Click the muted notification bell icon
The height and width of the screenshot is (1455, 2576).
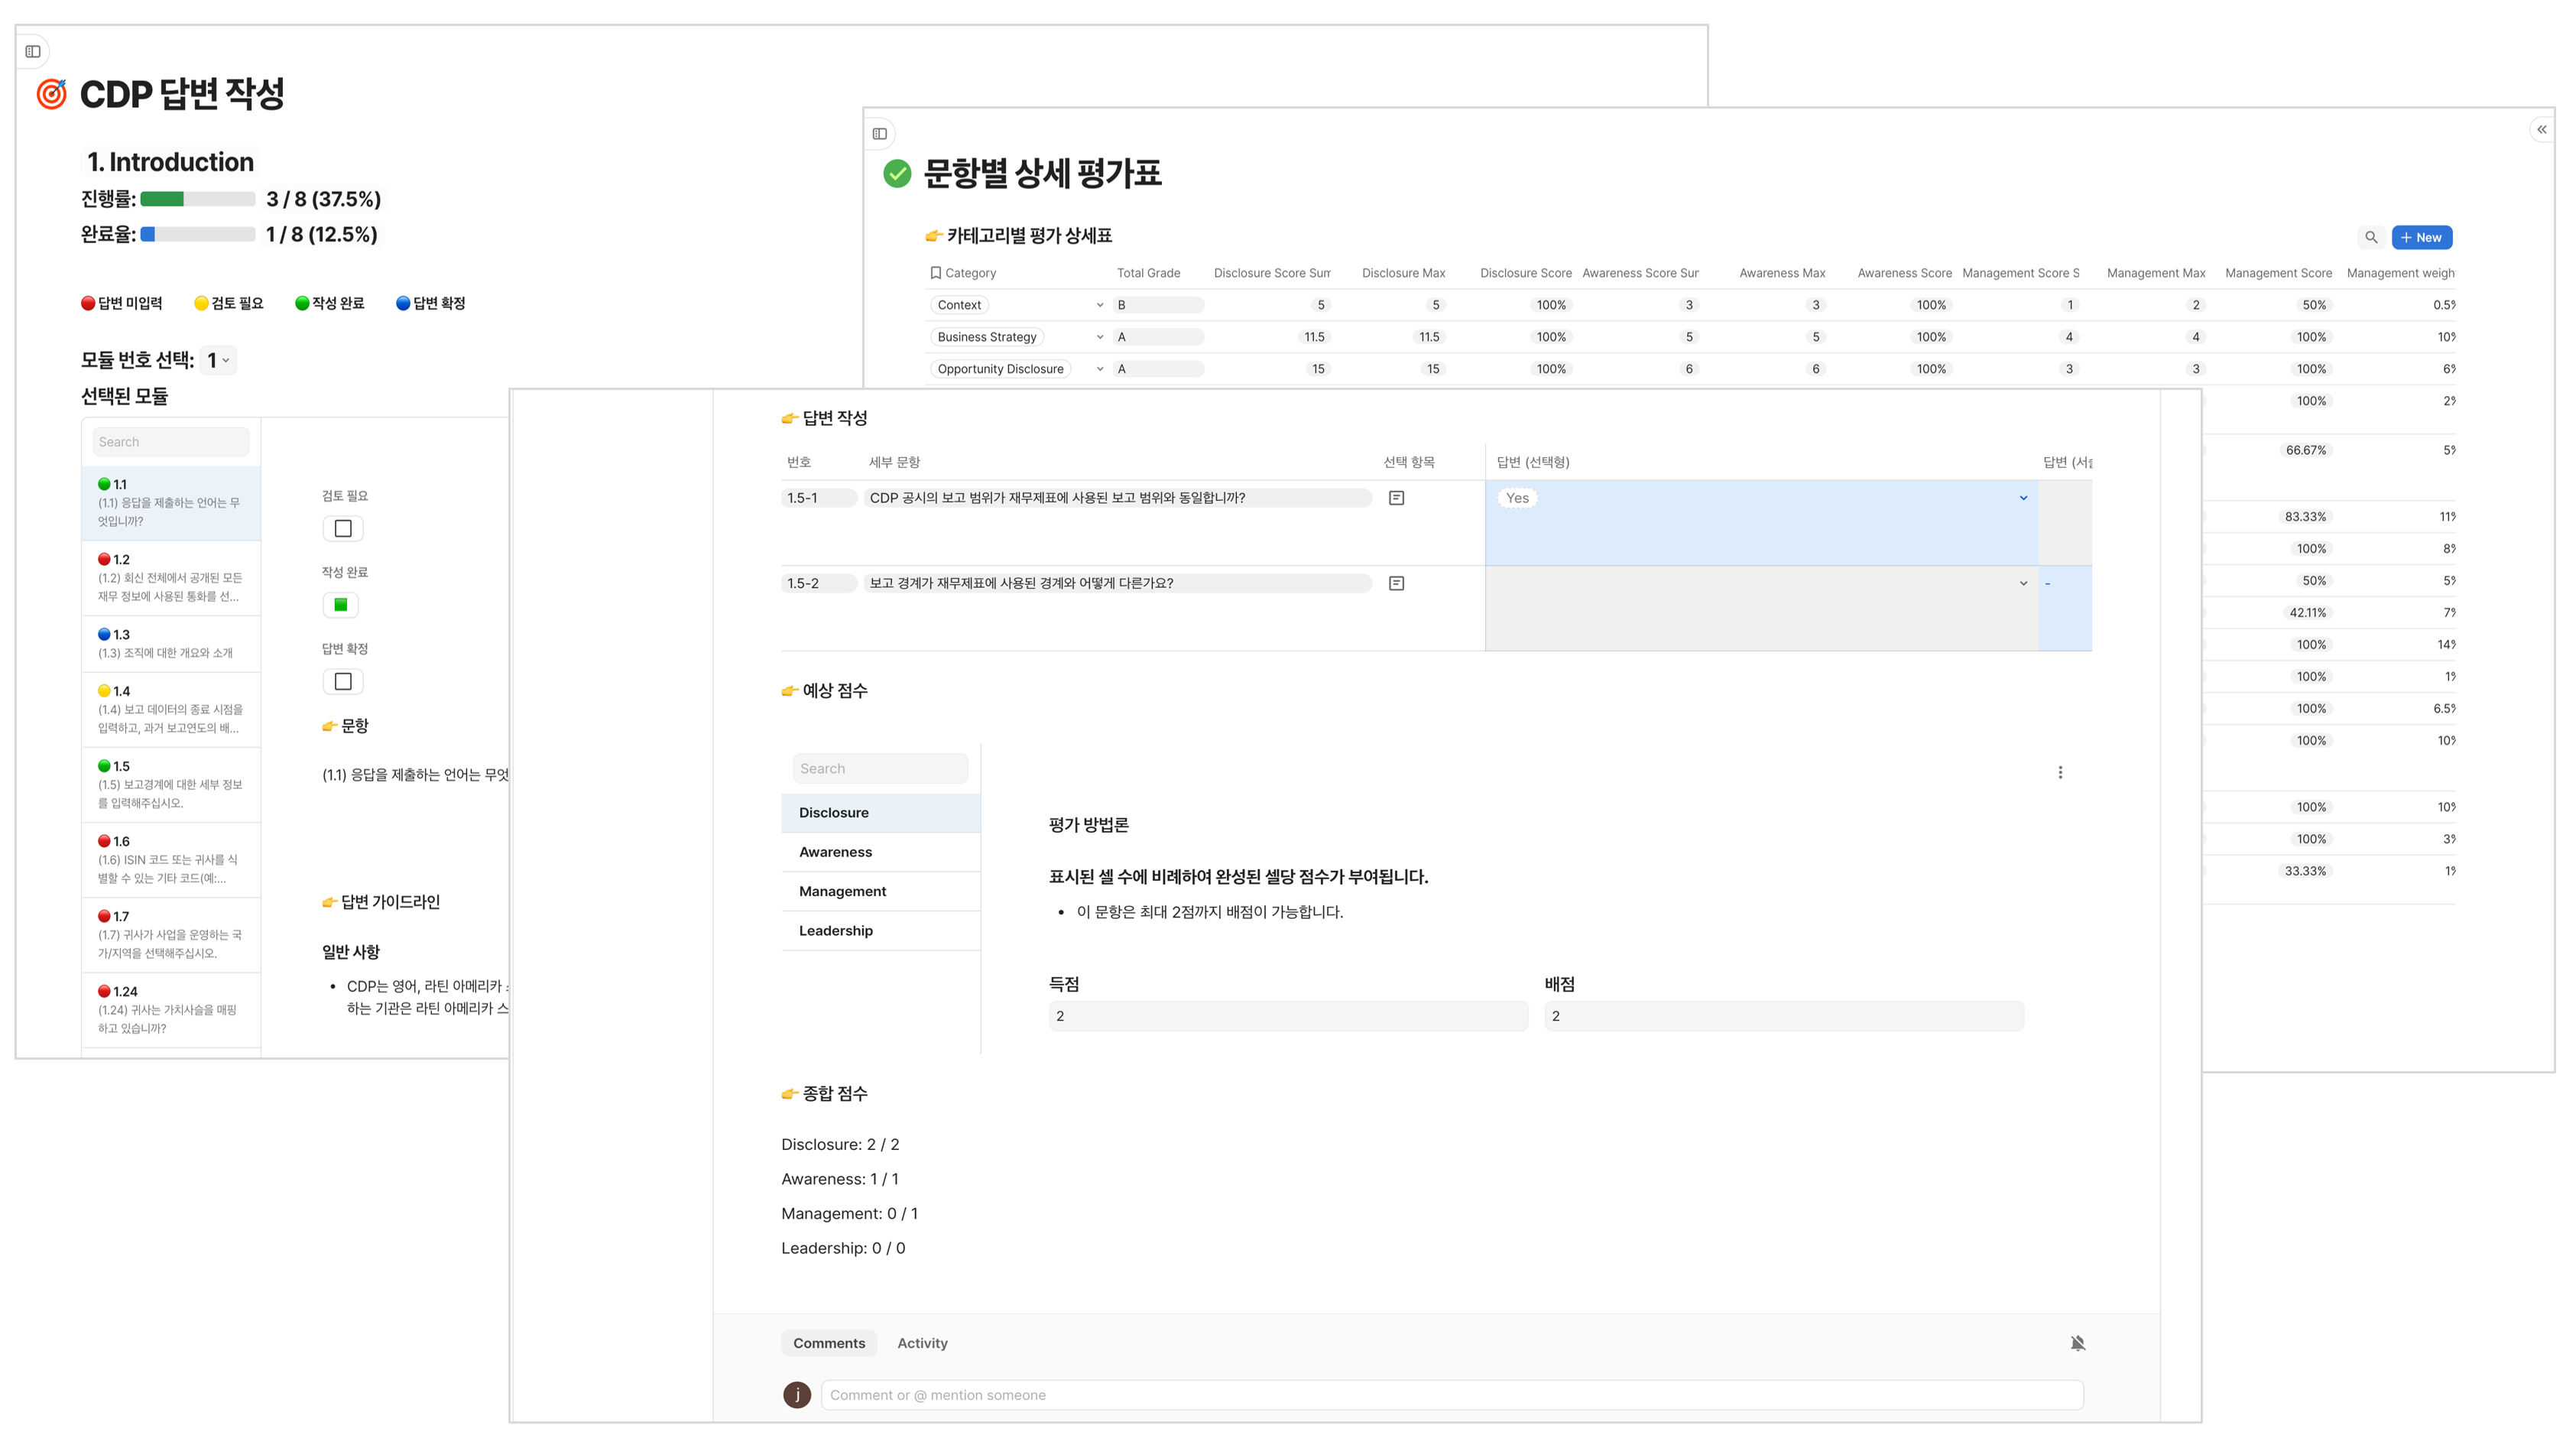point(2077,1343)
